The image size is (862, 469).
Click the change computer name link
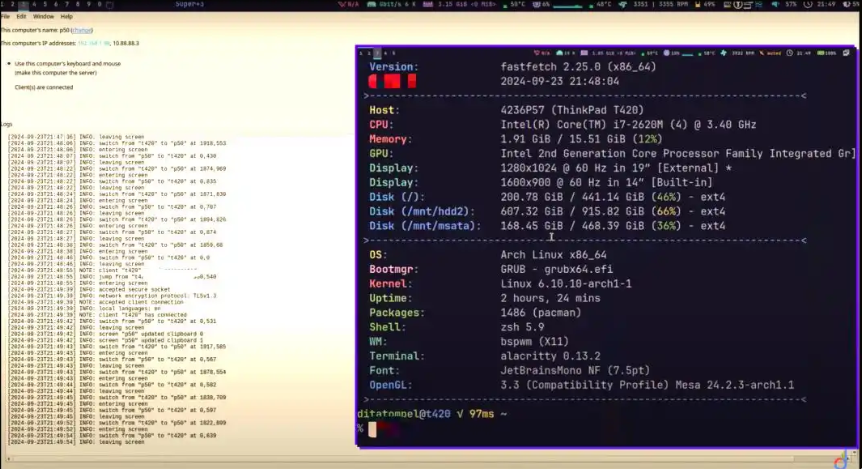(x=82, y=30)
